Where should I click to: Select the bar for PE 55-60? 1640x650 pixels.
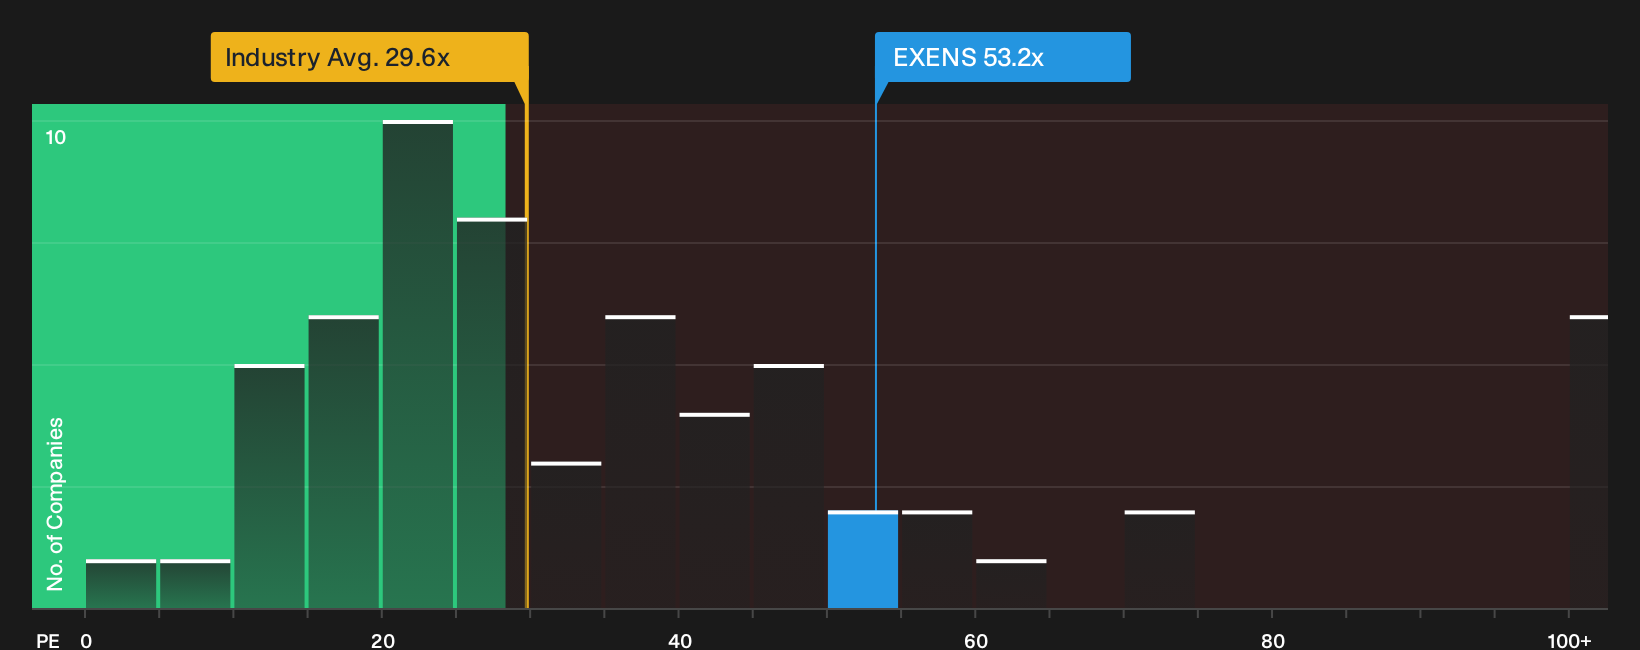point(937,560)
